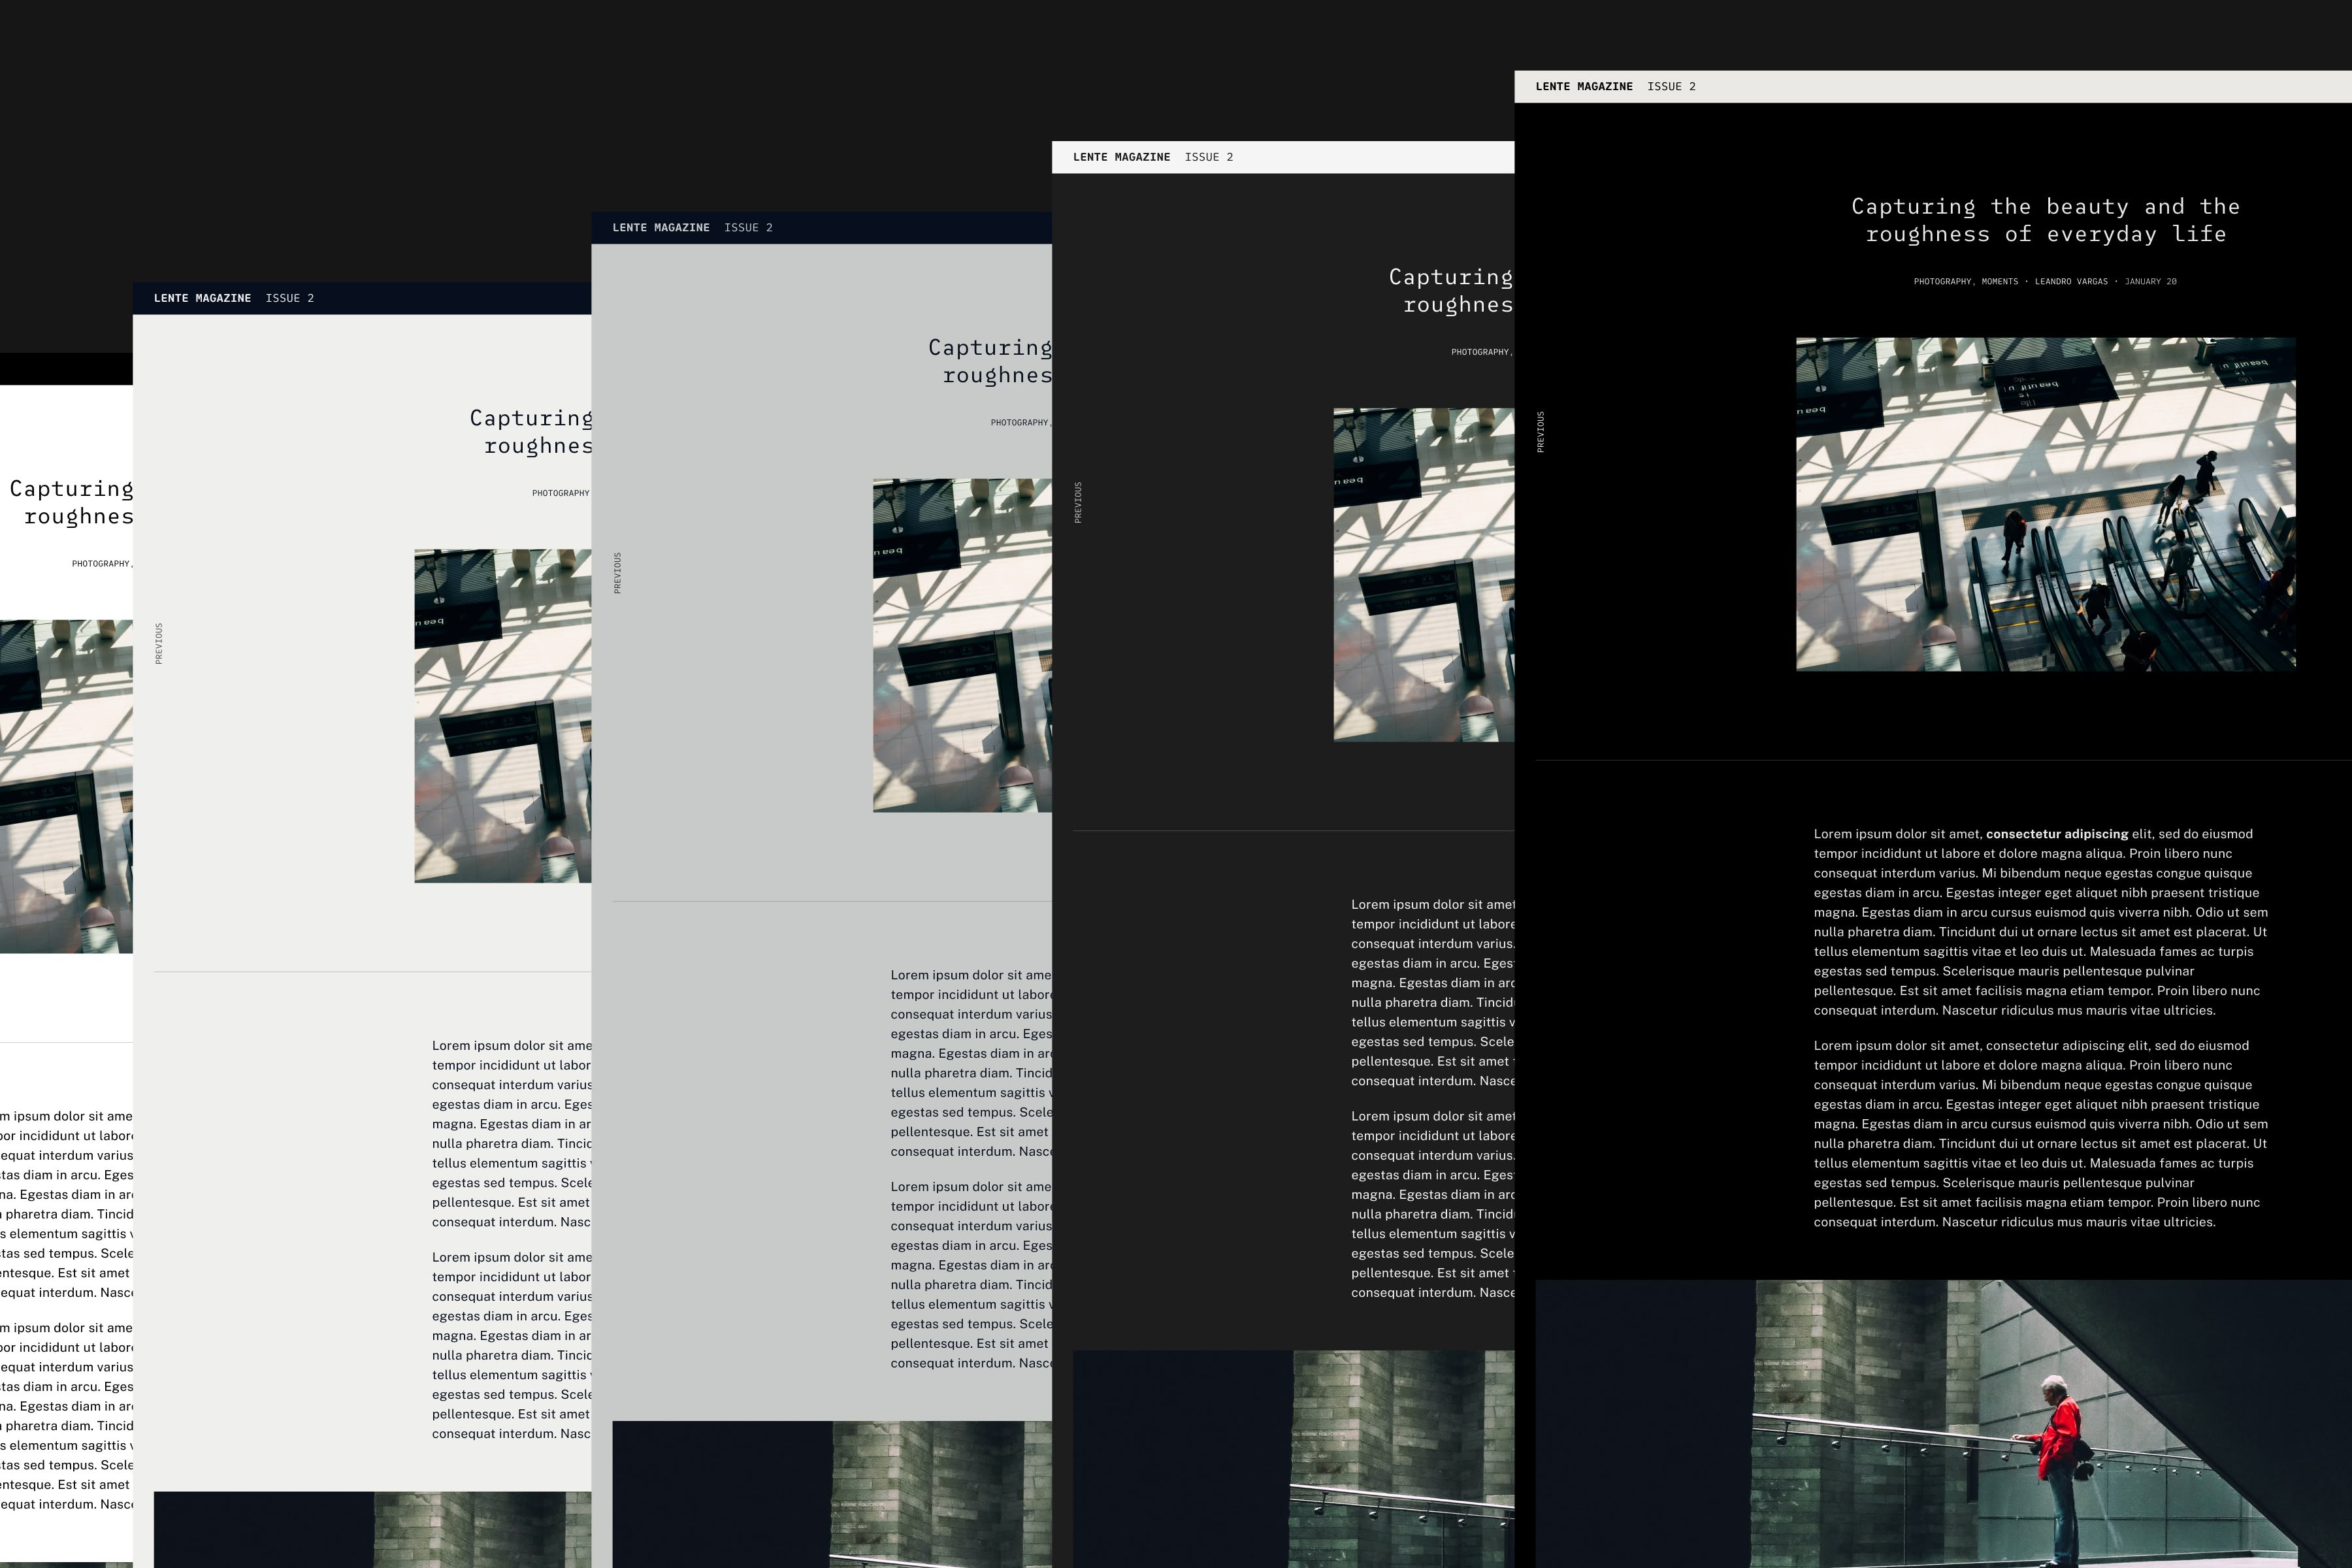The height and width of the screenshot is (1568, 2352).
Task: Click Previous link on medium gray page
Action: (618, 573)
